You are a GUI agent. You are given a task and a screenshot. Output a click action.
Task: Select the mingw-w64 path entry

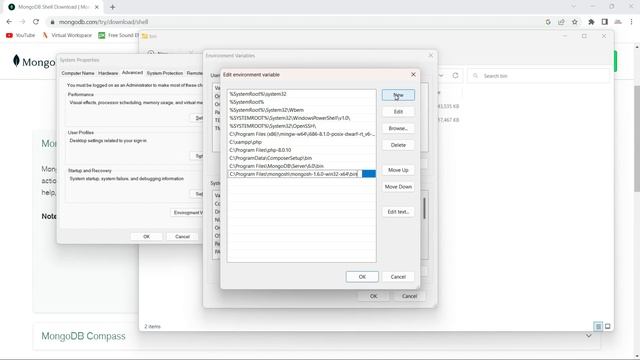click(301, 134)
